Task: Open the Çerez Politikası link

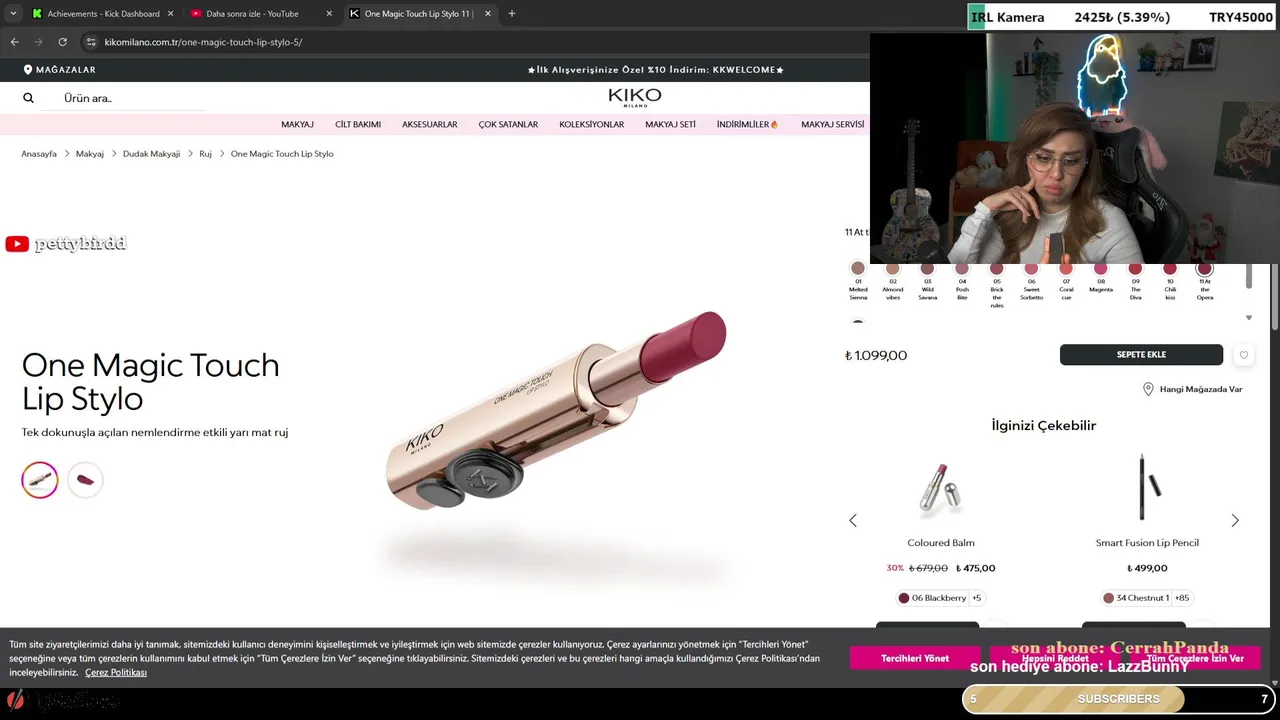Action: coord(116,672)
